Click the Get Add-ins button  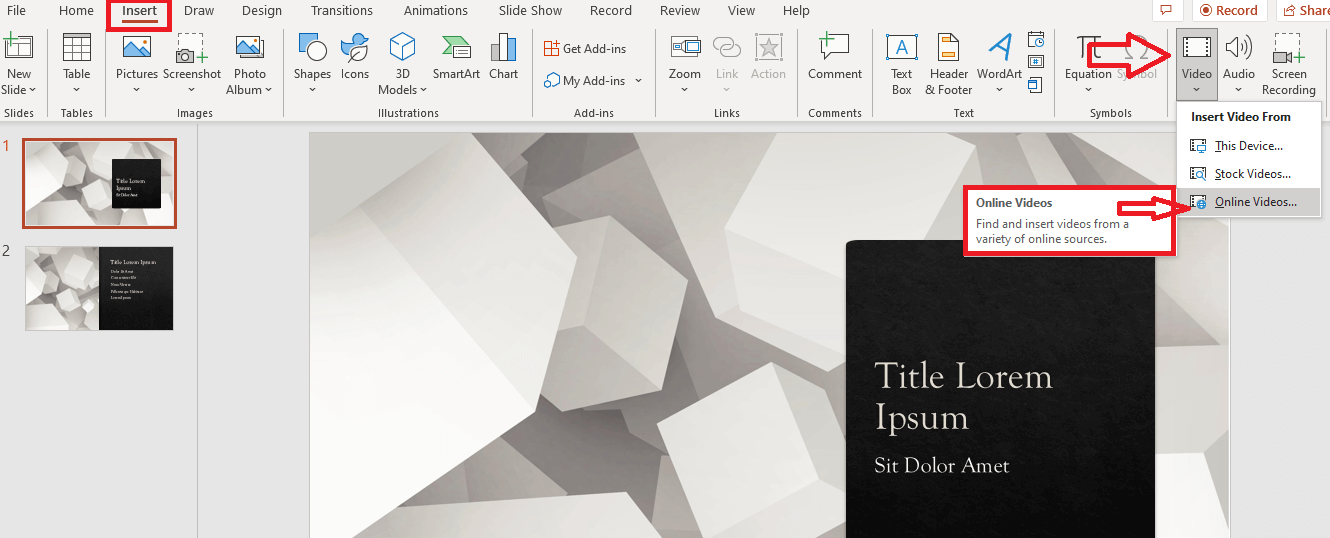pos(585,48)
